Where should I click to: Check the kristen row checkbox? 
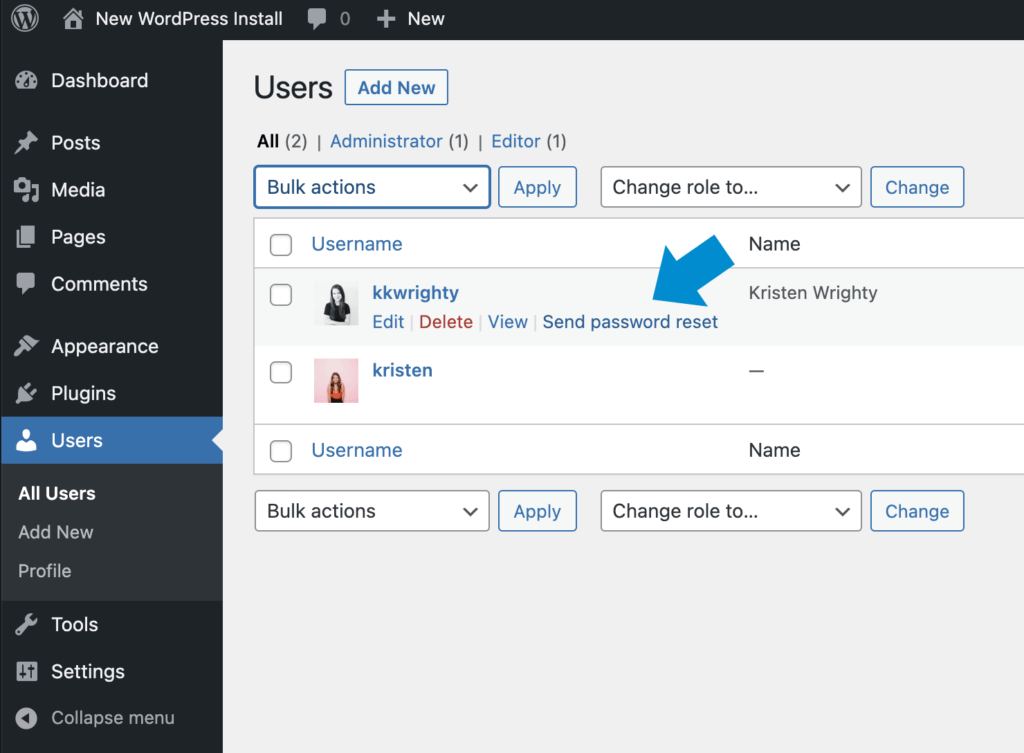[281, 371]
